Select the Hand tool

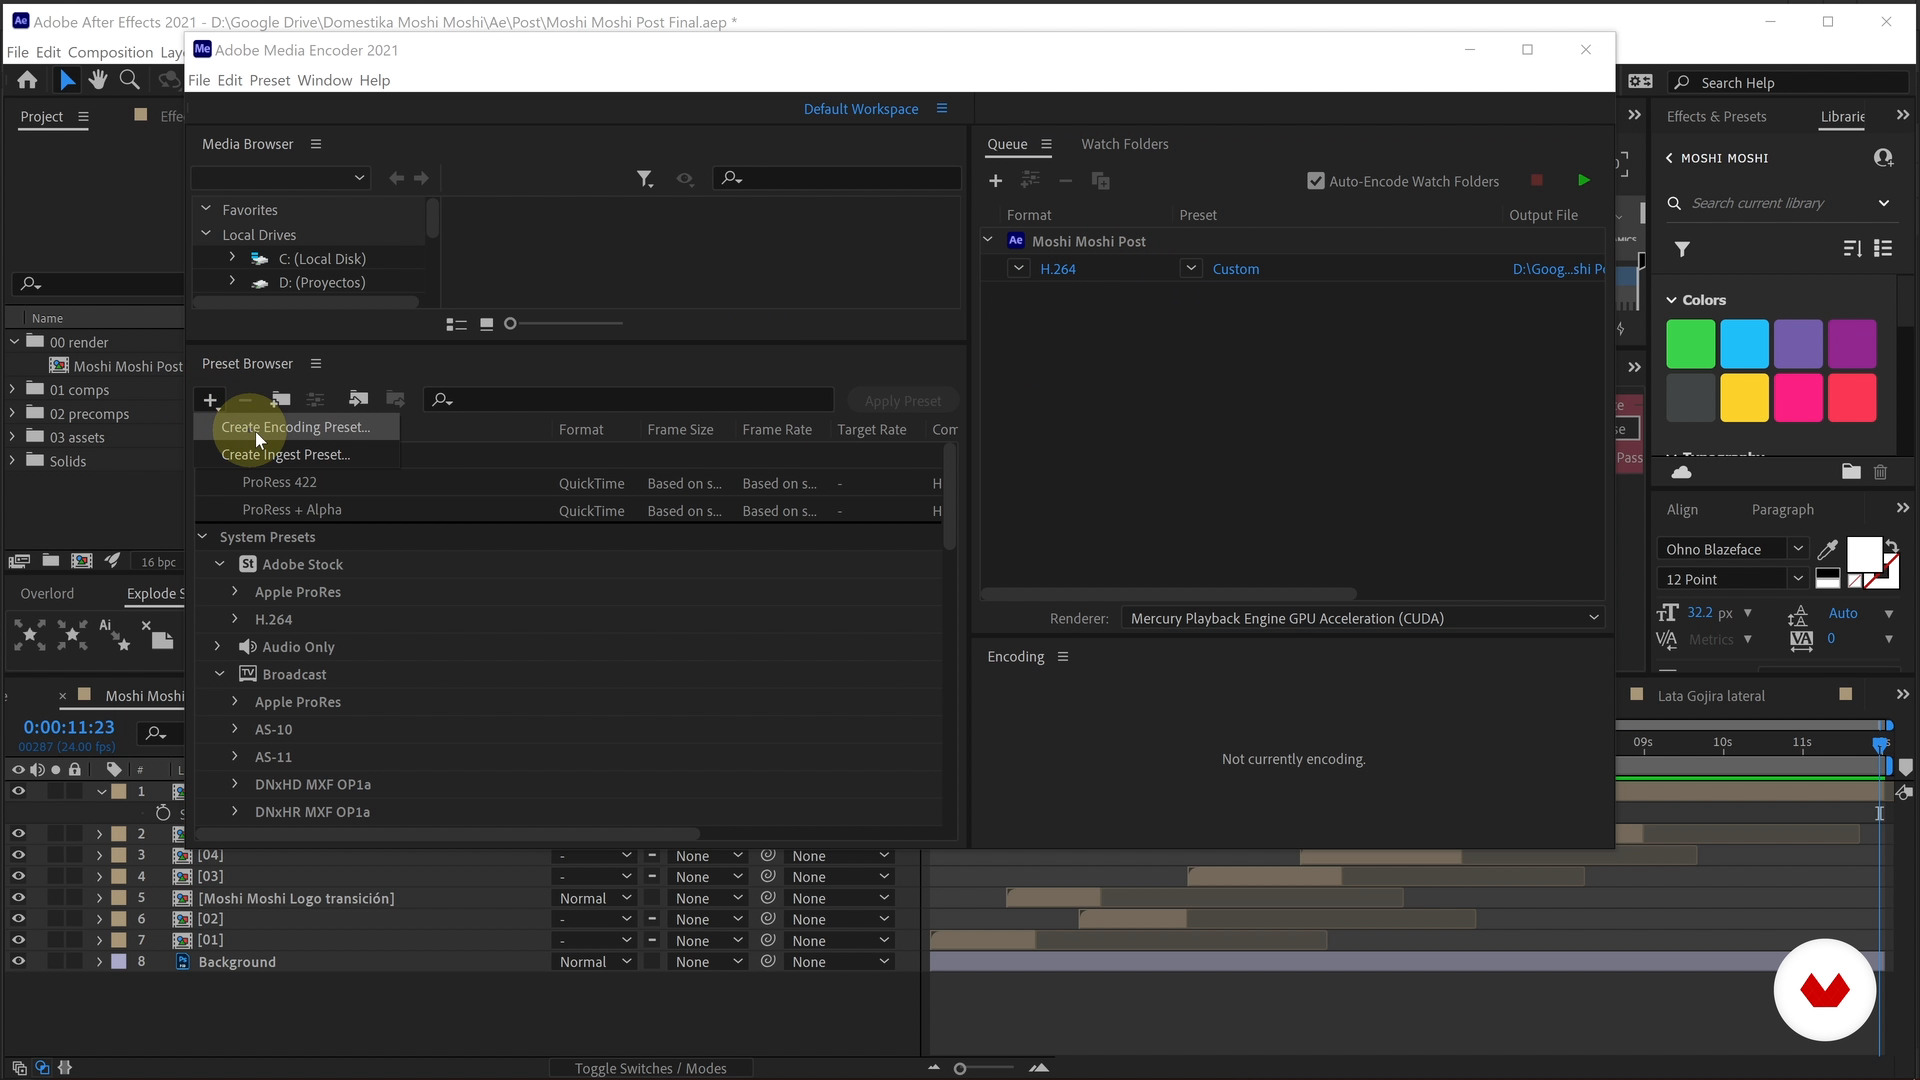[97, 80]
